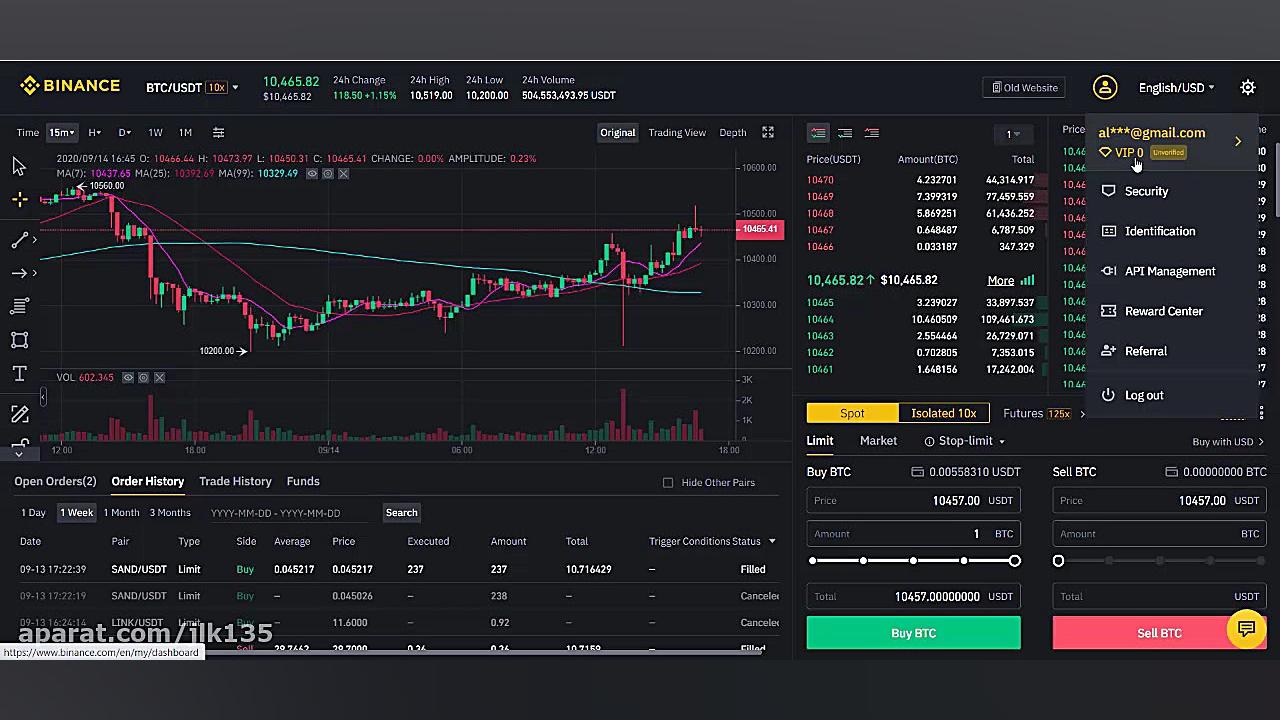Open MA indicator settings icon
Screen dimensions: 1280x720
pos(328,174)
